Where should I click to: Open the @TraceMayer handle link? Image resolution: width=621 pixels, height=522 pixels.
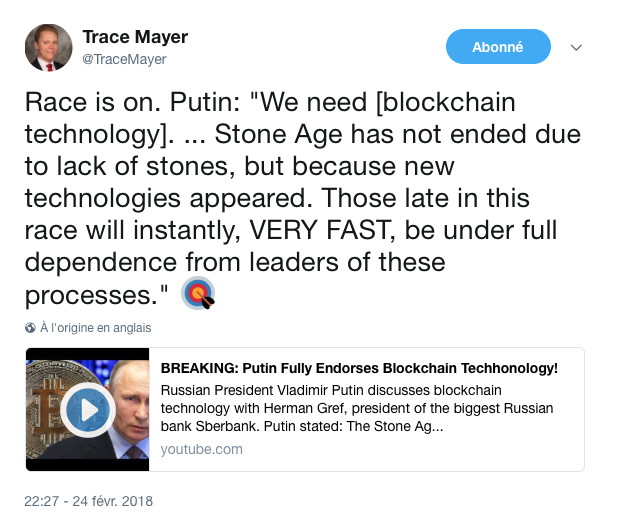124,59
